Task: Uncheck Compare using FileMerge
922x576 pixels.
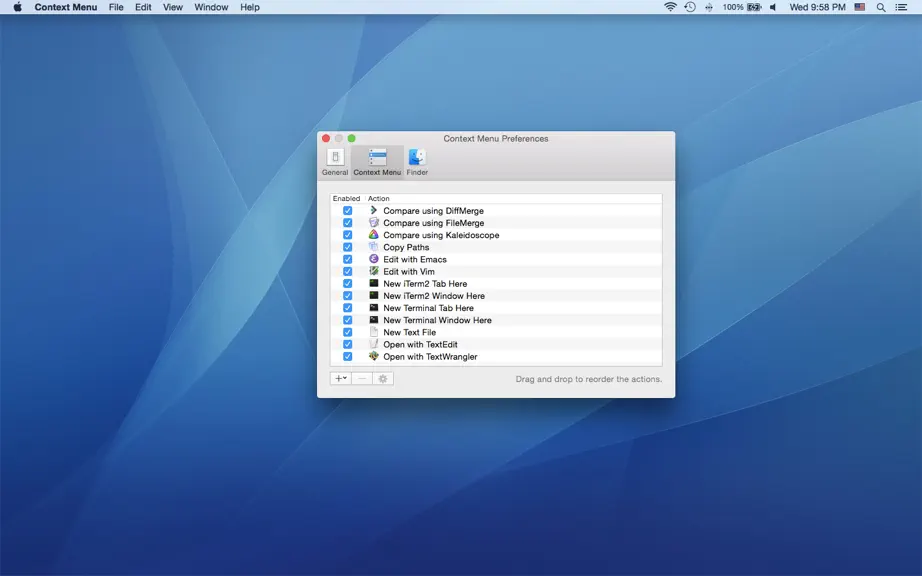Action: pyautogui.click(x=348, y=223)
